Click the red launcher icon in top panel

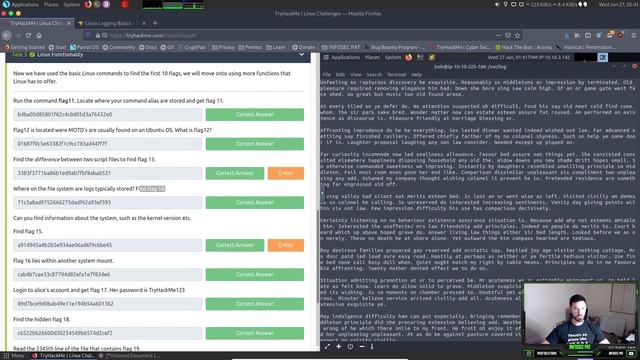[124, 4]
